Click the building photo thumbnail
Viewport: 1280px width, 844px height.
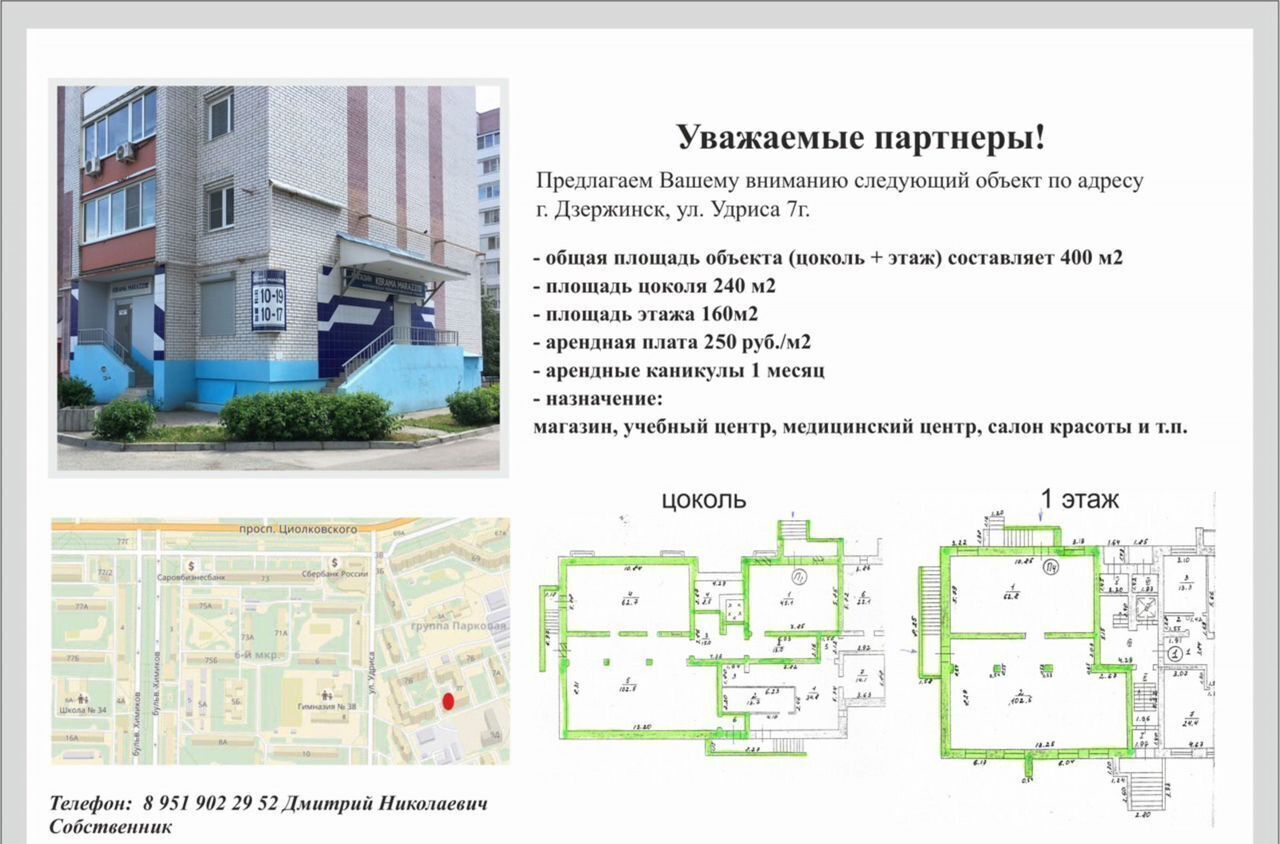(x=278, y=278)
